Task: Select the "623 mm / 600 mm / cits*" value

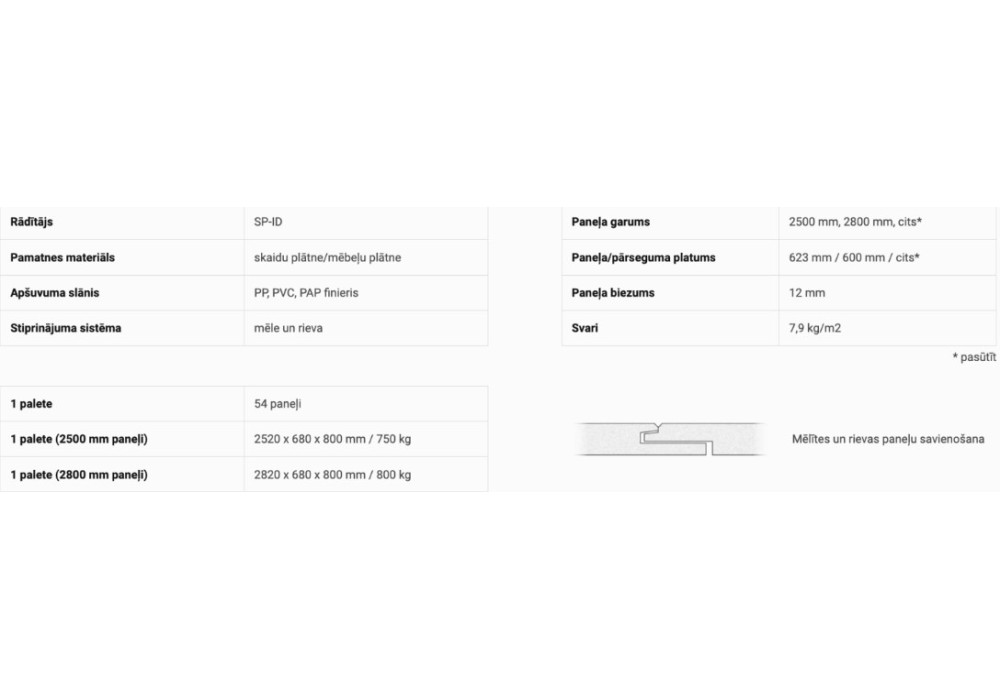Action: pos(854,258)
